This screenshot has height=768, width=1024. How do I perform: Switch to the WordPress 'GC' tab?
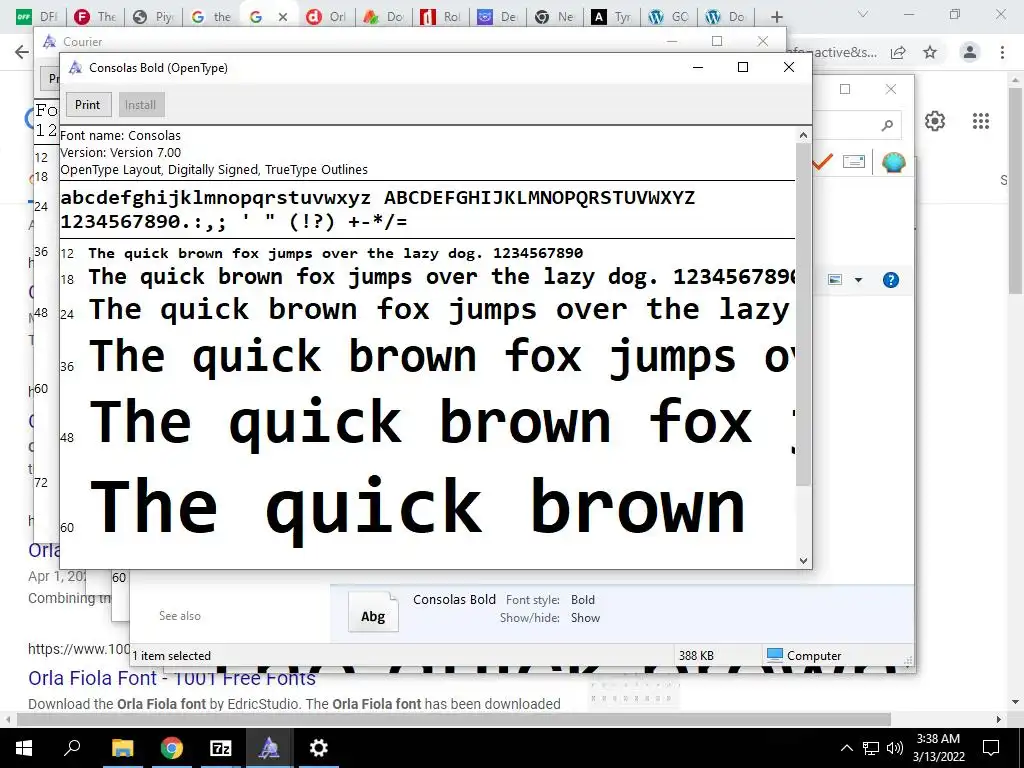[x=668, y=17]
